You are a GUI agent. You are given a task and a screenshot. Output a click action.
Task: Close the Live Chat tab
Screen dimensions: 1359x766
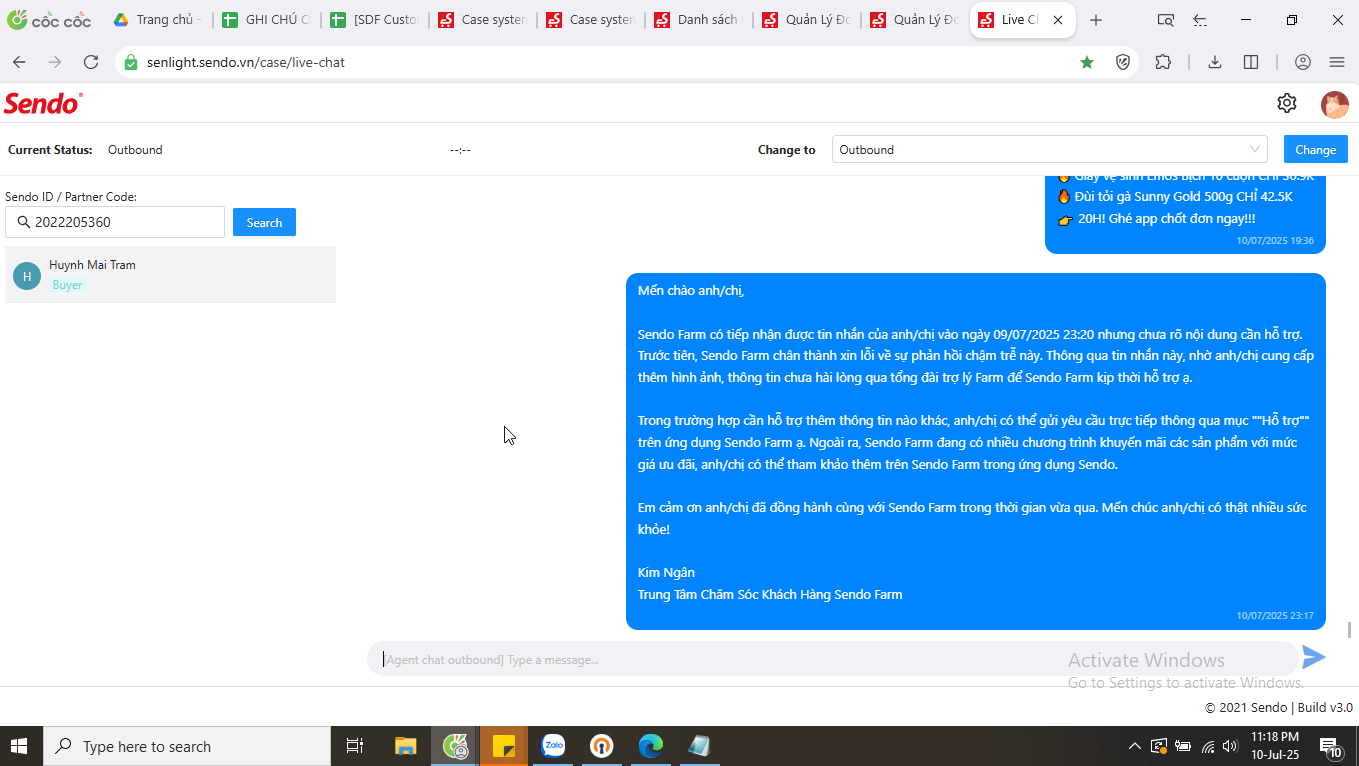click(1058, 20)
